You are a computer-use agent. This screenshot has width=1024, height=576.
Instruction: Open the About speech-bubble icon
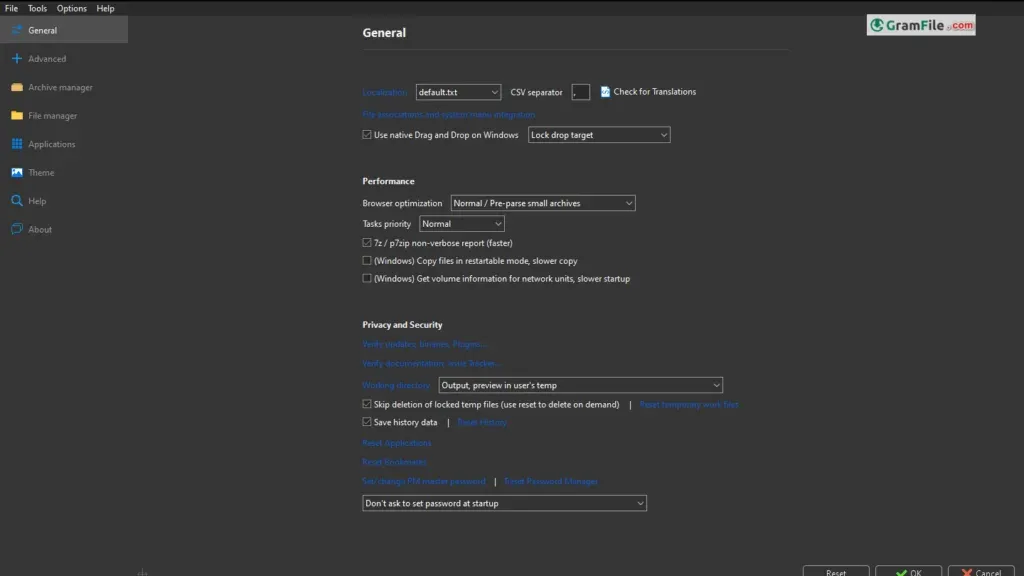click(x=17, y=229)
